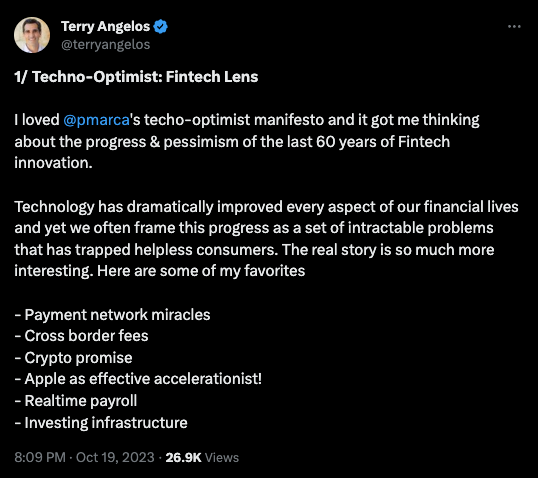Click the Crypto promise list item

click(73, 358)
